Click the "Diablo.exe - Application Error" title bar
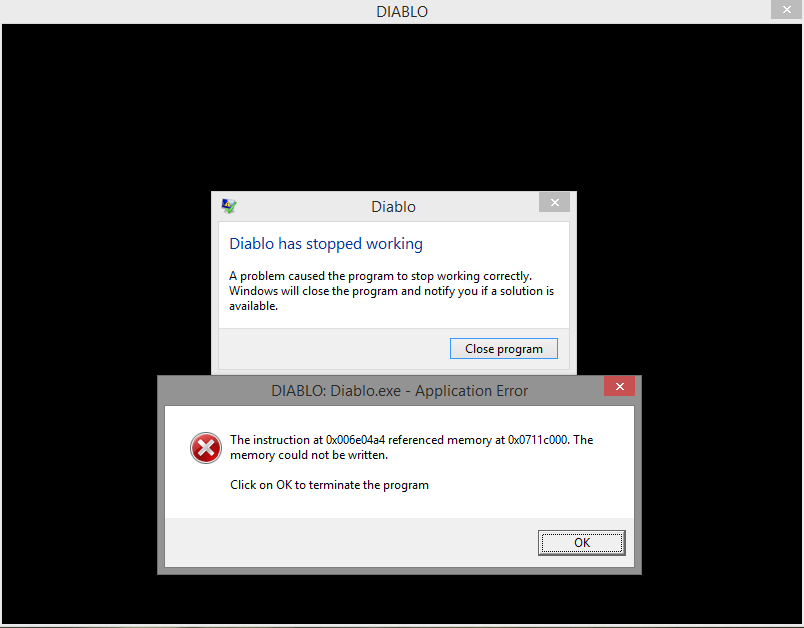This screenshot has height=628, width=804. 399,391
